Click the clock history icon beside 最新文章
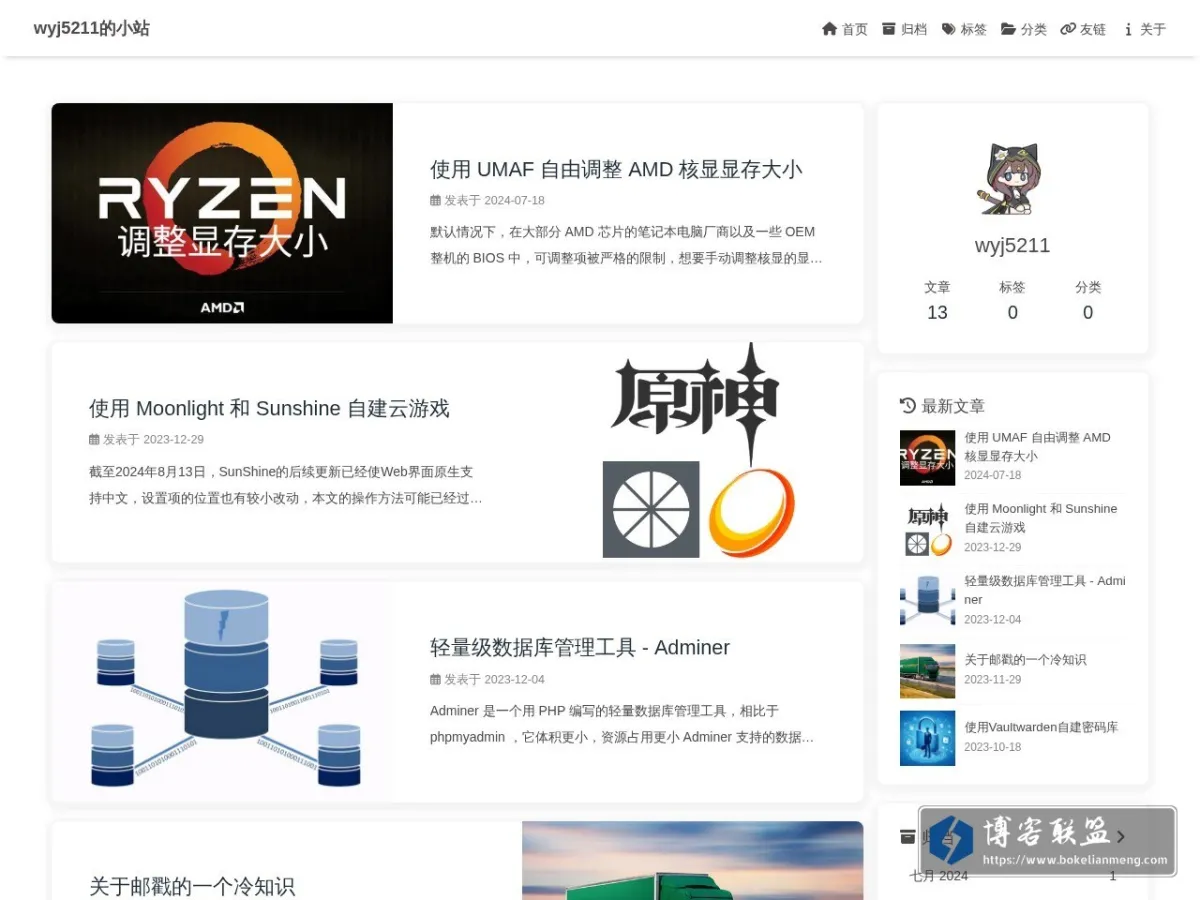 point(908,405)
